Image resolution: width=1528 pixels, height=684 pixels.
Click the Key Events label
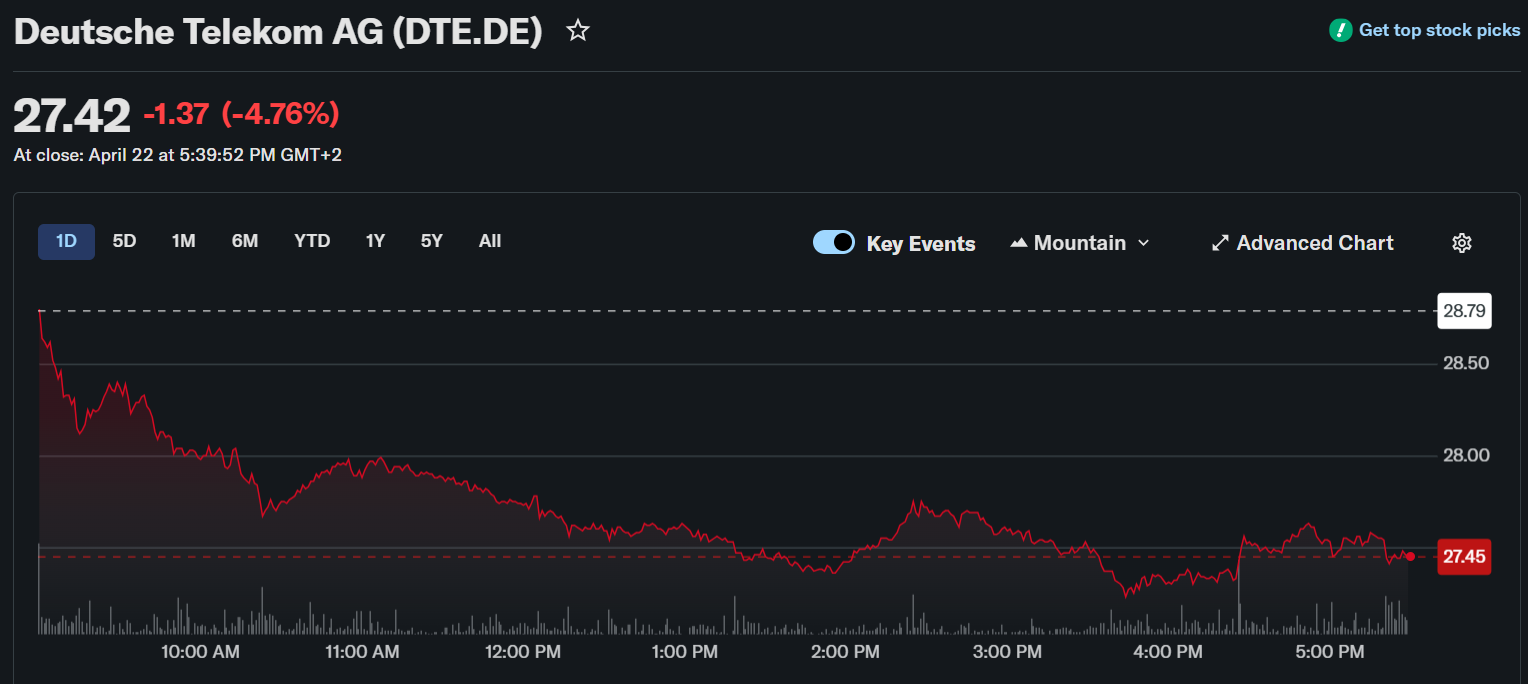tap(921, 243)
